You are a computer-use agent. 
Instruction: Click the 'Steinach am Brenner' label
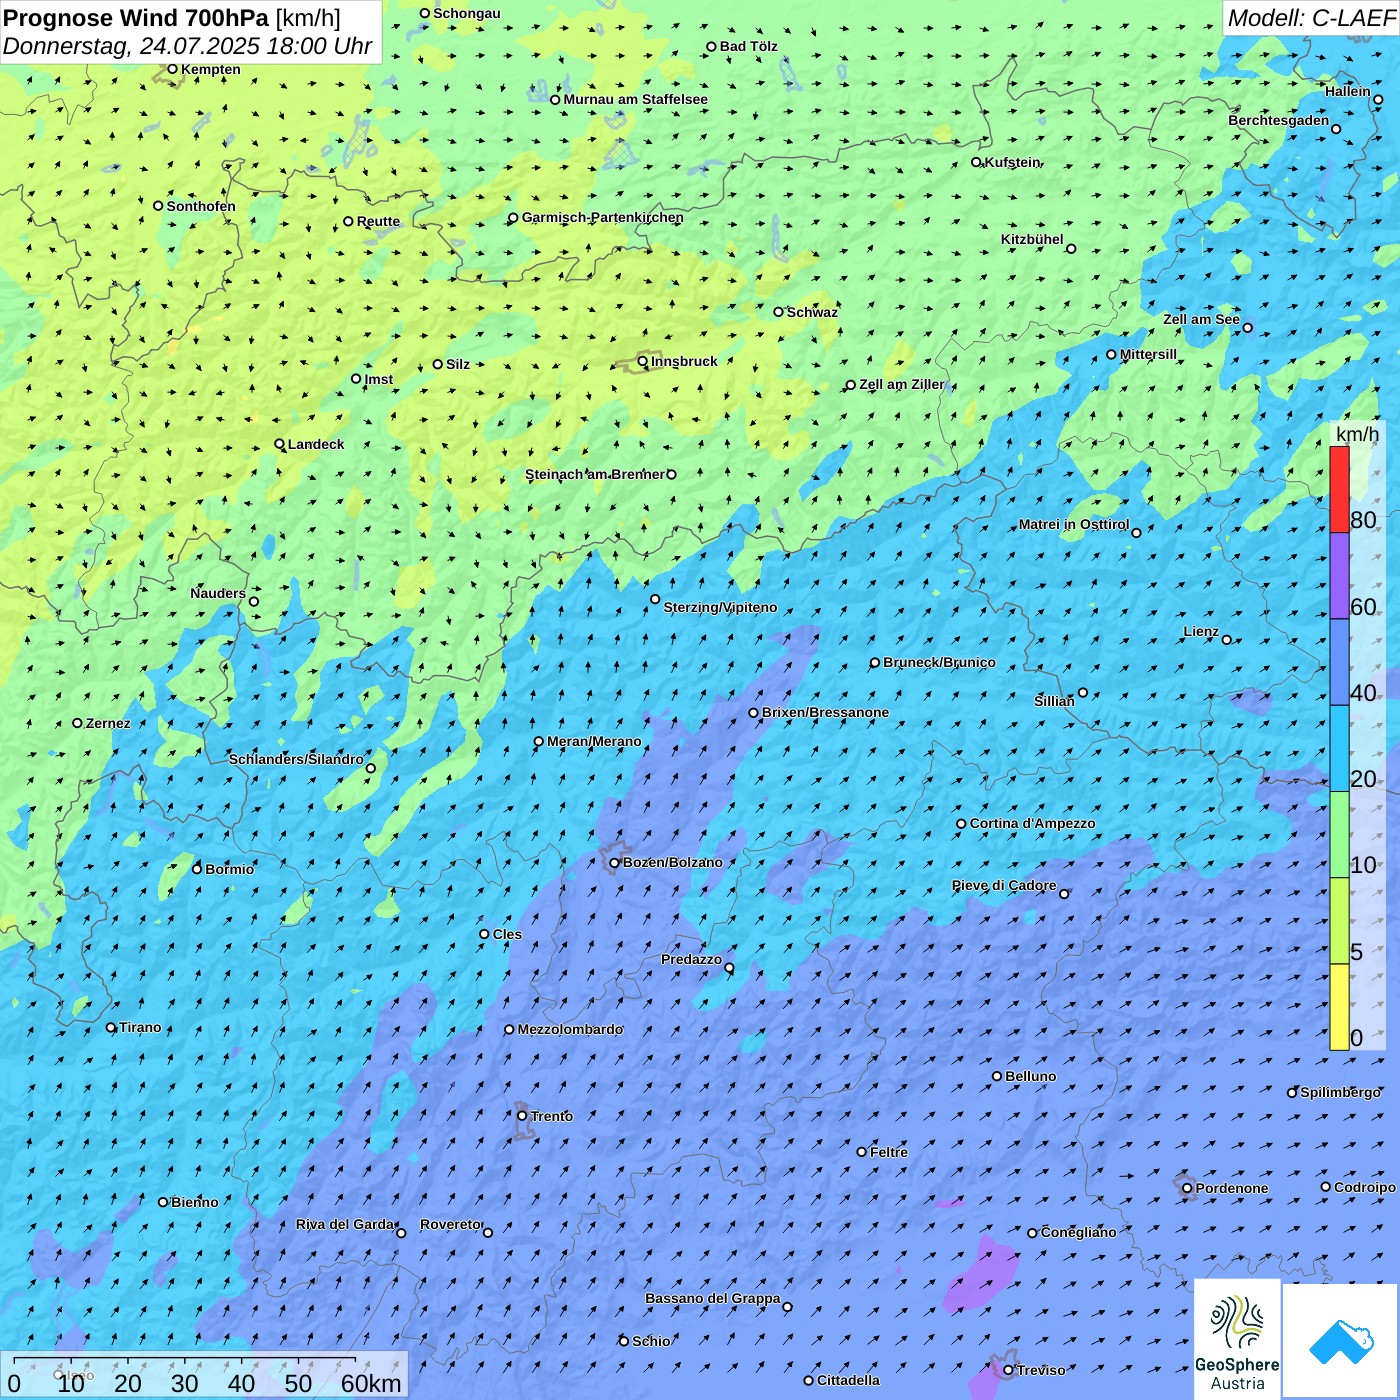coord(595,474)
